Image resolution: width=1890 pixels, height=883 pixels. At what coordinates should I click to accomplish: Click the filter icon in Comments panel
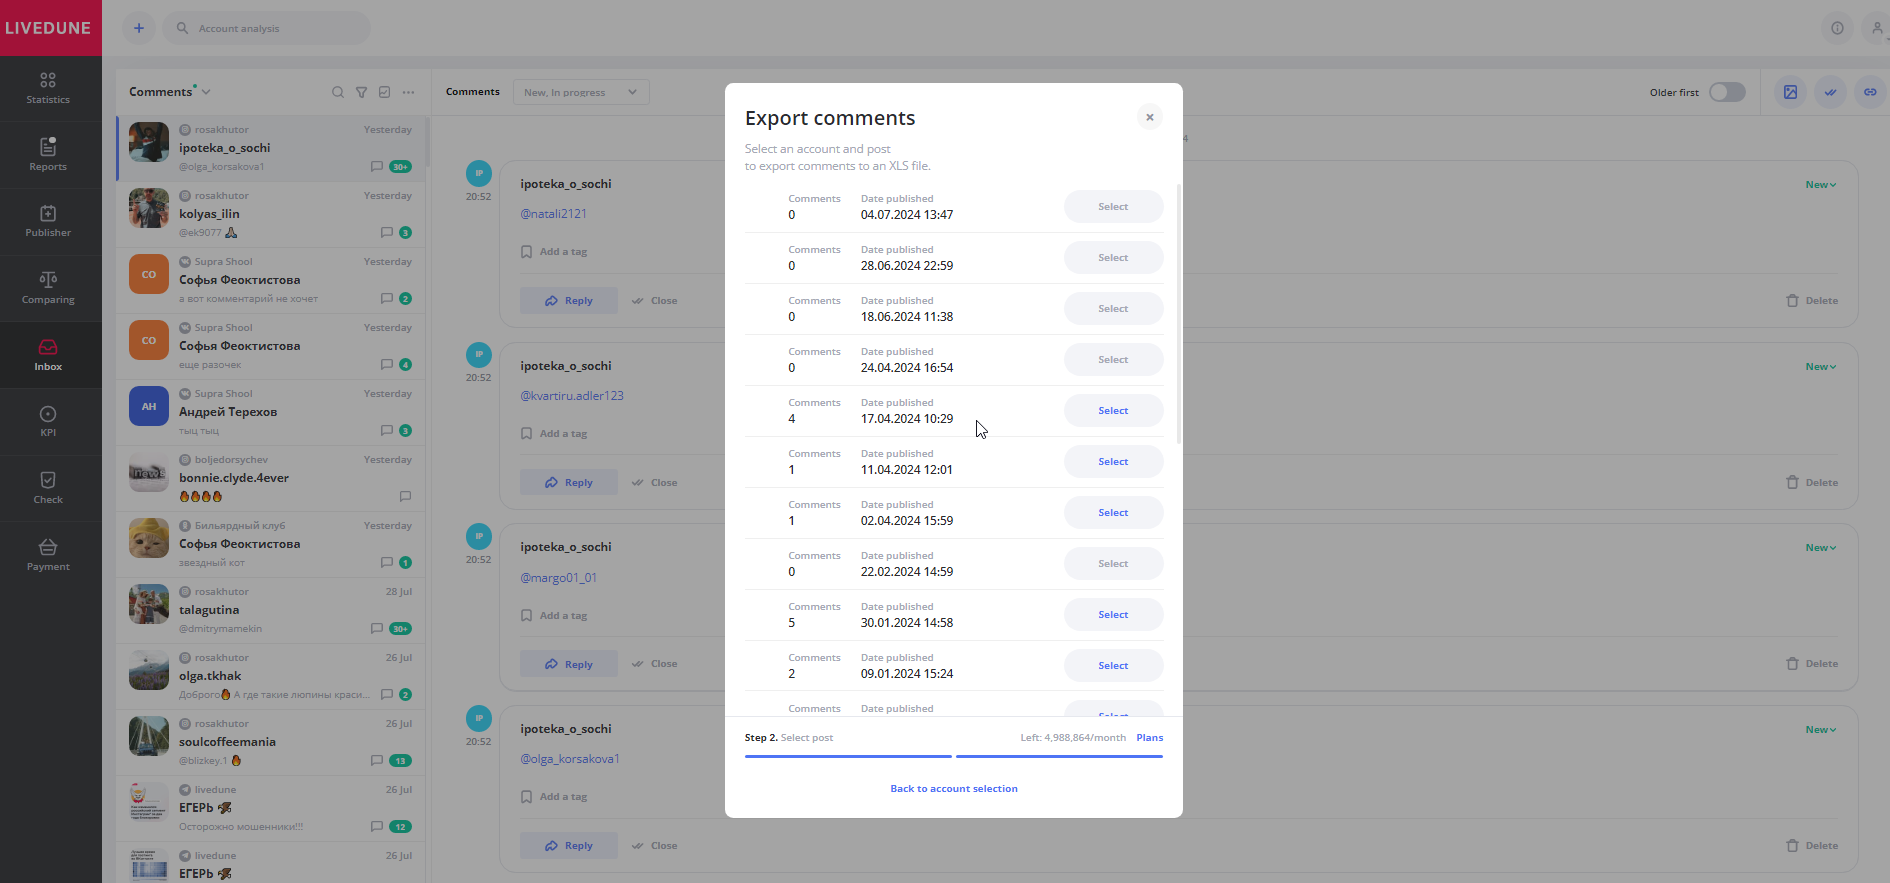361,92
